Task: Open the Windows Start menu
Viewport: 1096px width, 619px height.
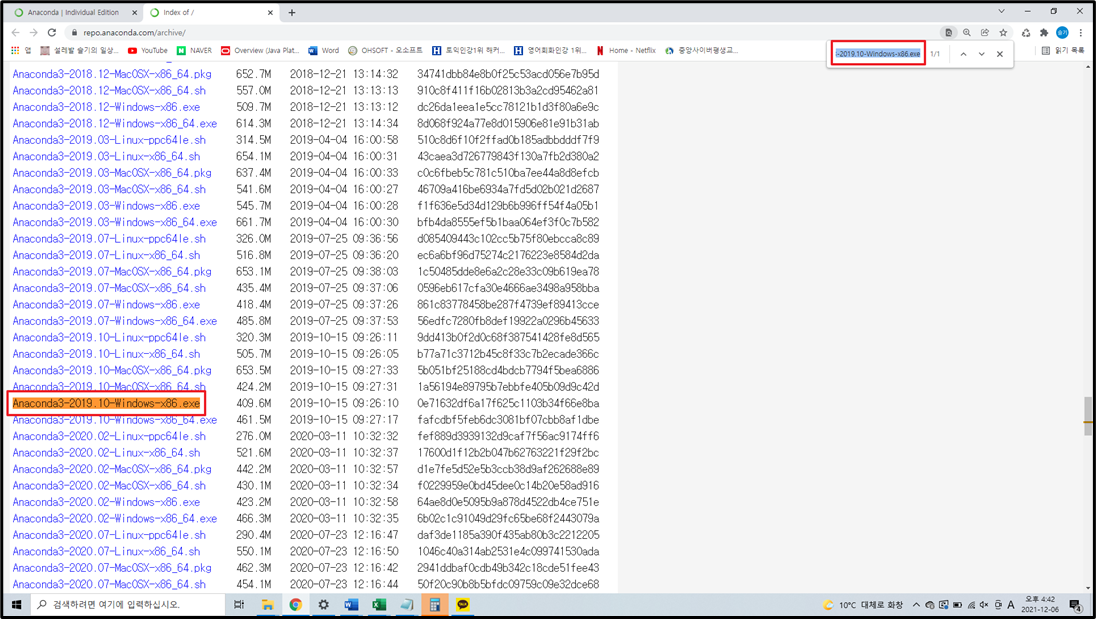Action: pyautogui.click(x=16, y=604)
